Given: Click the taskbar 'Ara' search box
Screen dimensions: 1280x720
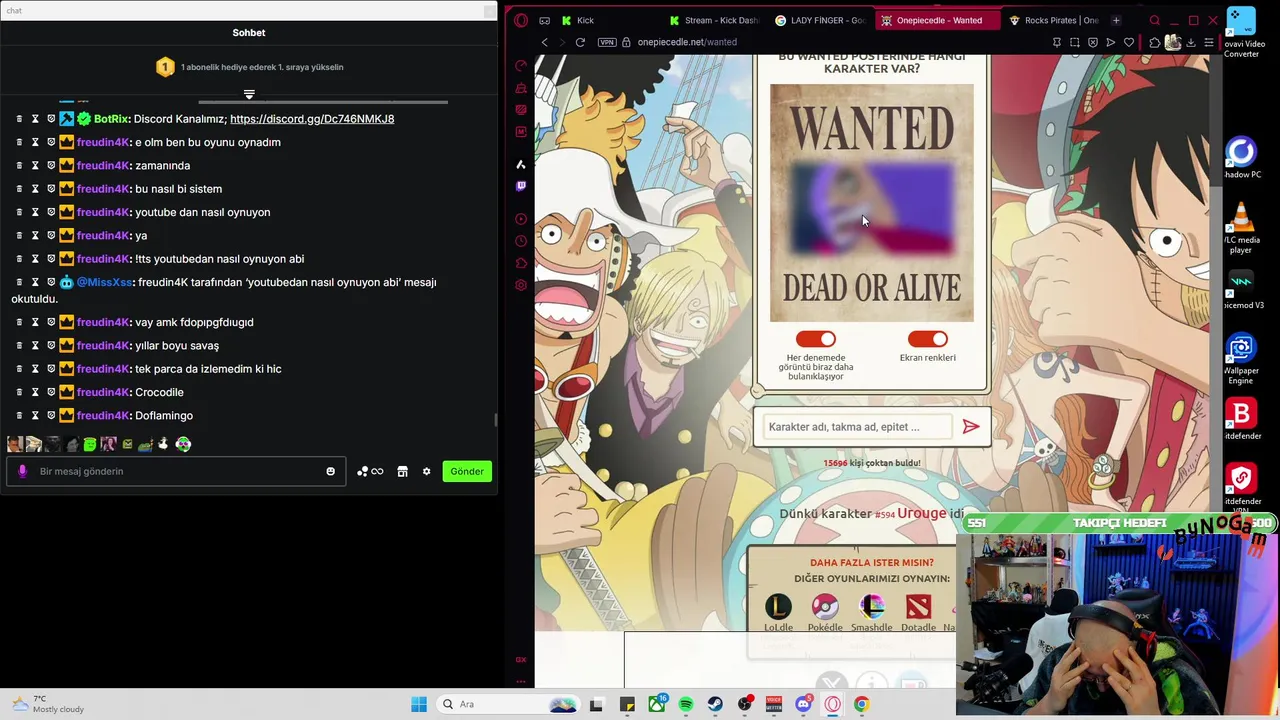Looking at the screenshot, I should (x=507, y=704).
